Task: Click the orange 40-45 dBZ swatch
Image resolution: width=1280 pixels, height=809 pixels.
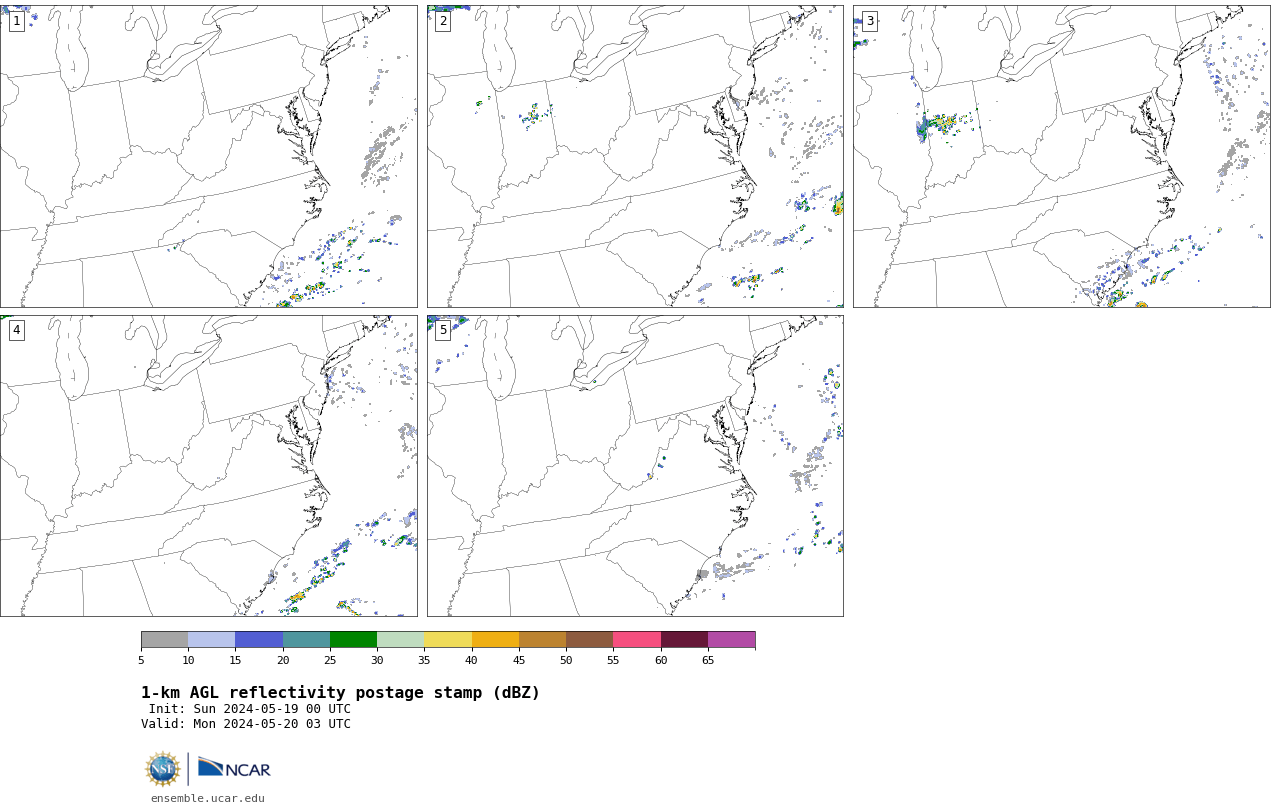Action: coord(495,640)
